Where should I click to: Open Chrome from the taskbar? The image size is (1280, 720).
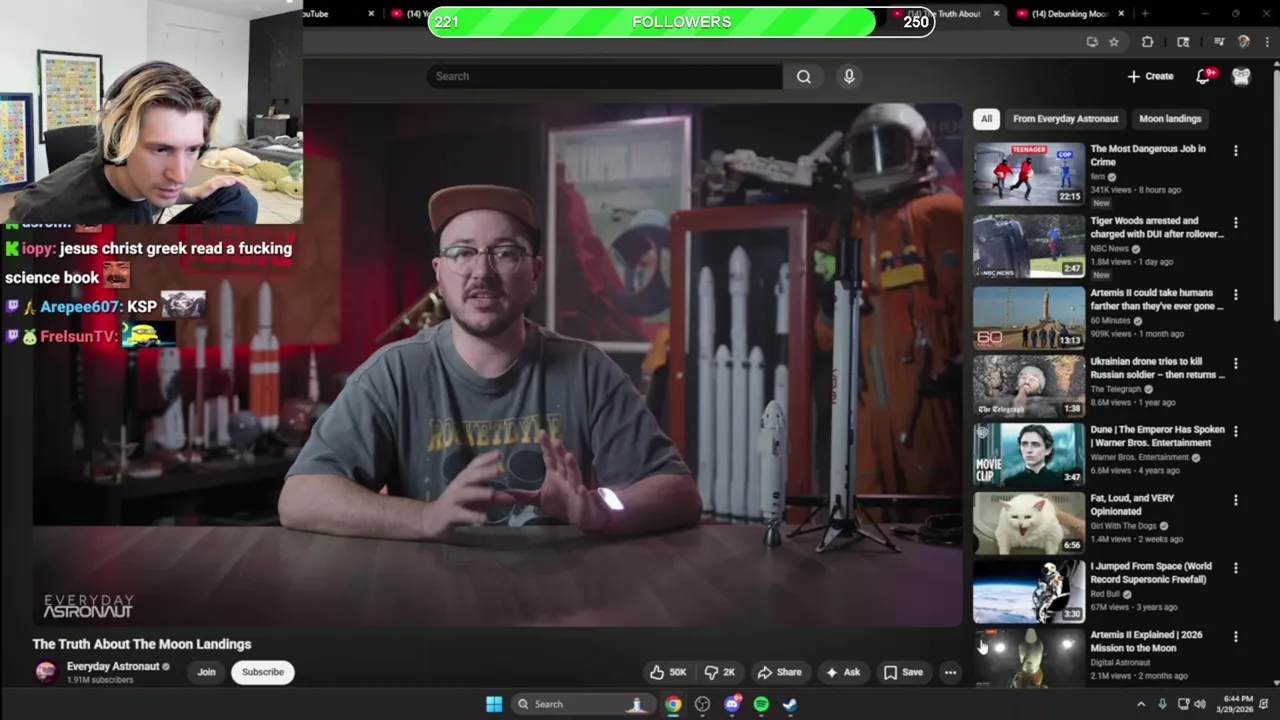click(x=673, y=704)
